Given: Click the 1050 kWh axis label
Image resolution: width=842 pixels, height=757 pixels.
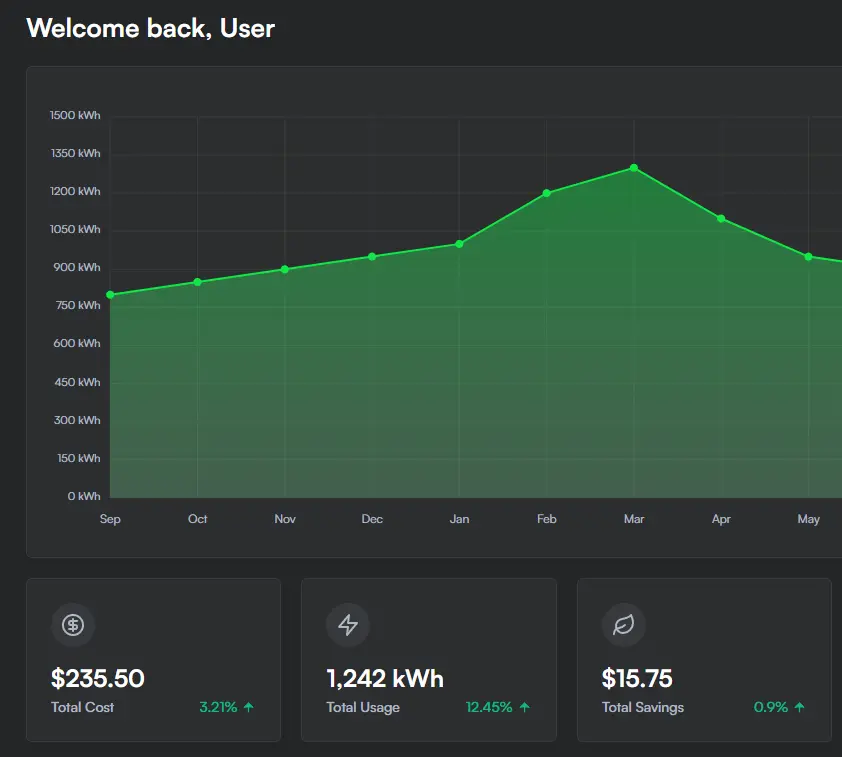Looking at the screenshot, I should point(75,230).
